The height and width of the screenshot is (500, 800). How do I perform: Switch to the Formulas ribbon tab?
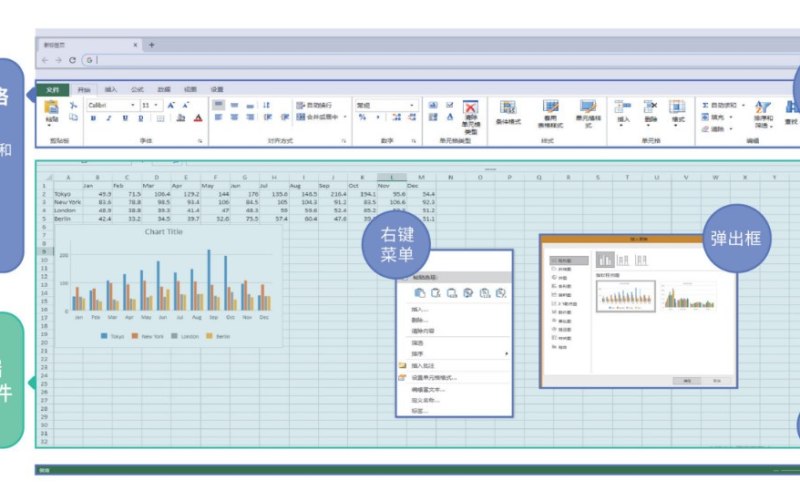coord(137,90)
